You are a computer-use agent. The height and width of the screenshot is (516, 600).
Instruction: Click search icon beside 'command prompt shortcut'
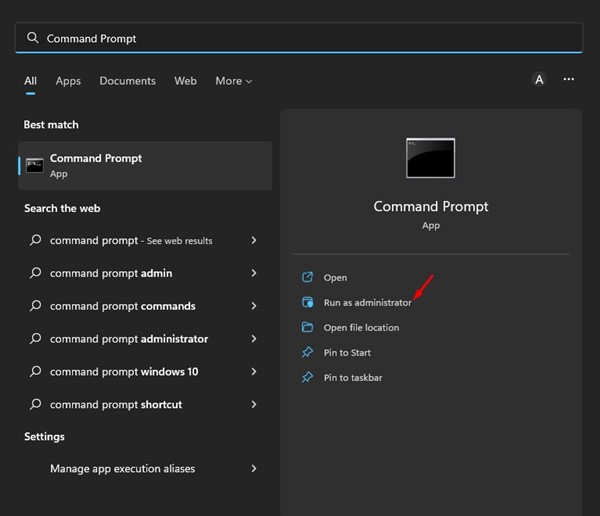click(x=36, y=404)
